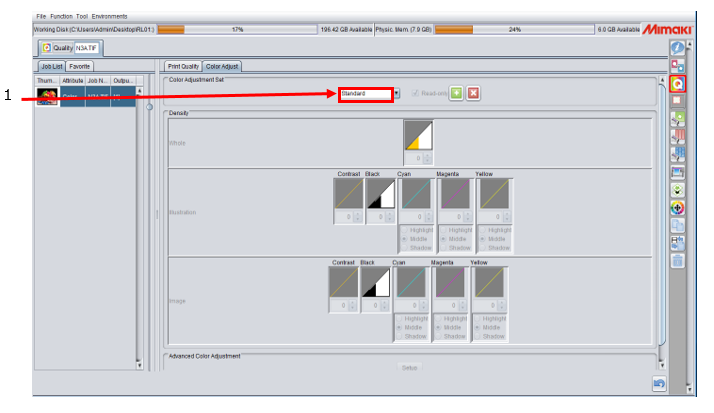The height and width of the screenshot is (413, 714).
Task: Click the Image Yellow curve swatch
Action: [489, 282]
